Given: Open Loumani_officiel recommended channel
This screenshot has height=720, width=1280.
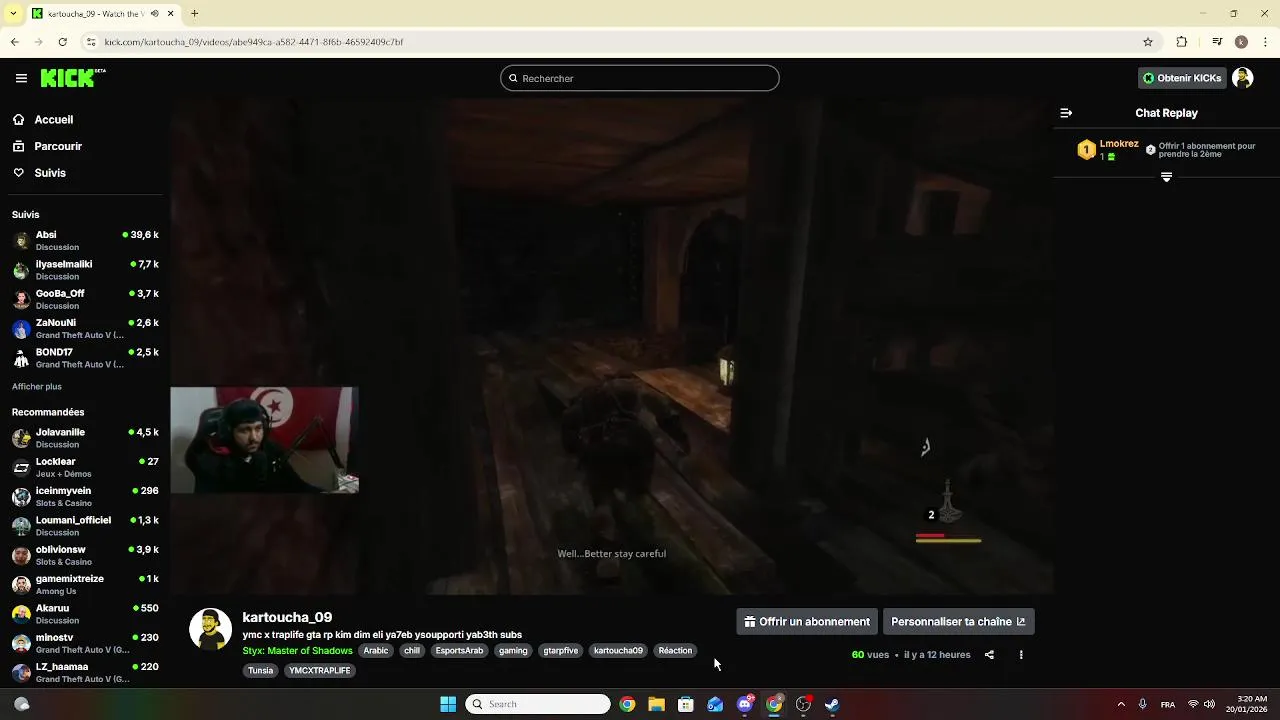Looking at the screenshot, I should (x=85, y=526).
